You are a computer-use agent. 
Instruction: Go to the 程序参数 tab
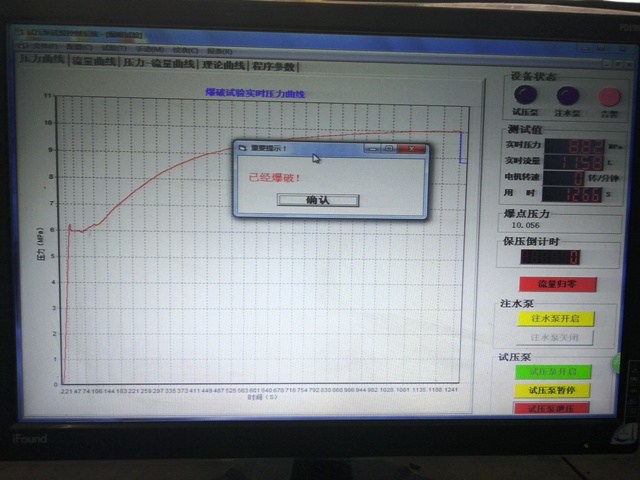pyautogui.click(x=274, y=66)
